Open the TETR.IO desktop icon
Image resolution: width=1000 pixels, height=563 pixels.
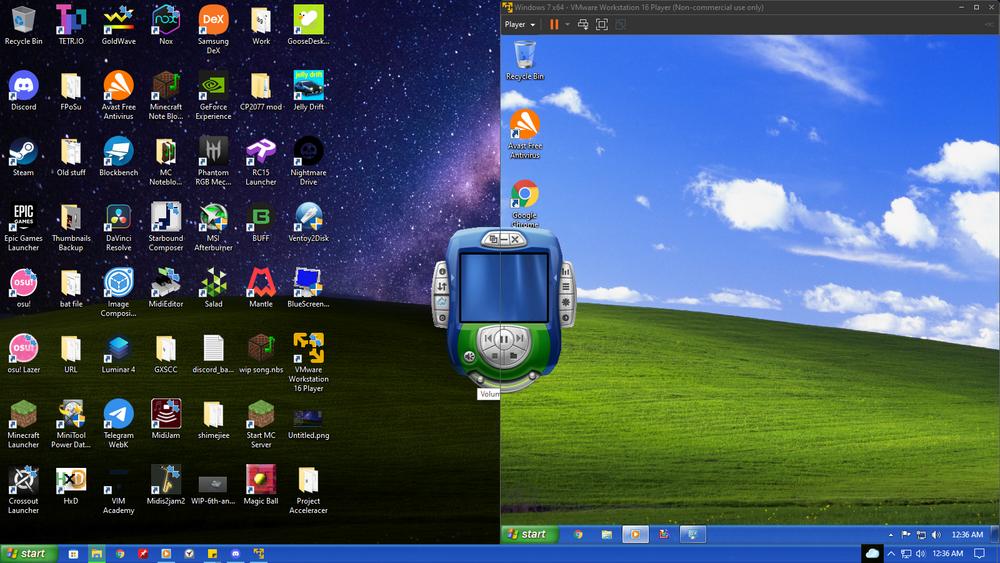[71, 26]
